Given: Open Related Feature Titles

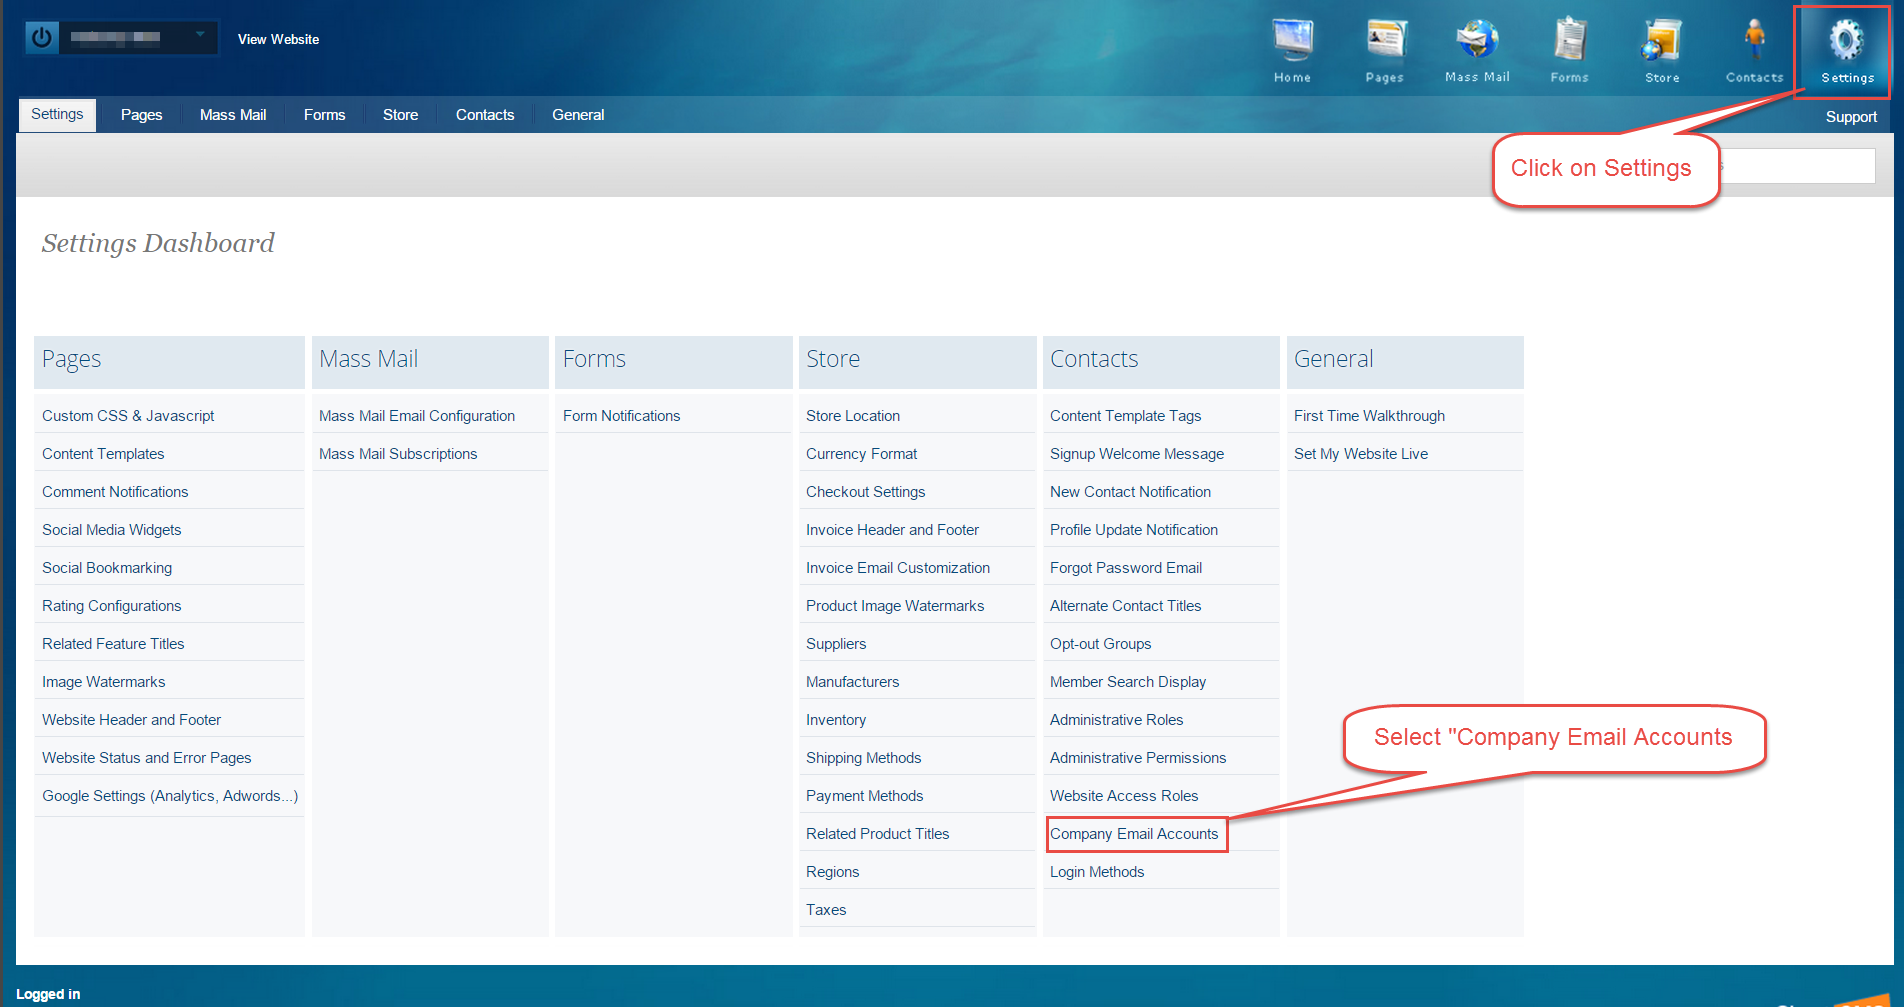Looking at the screenshot, I should (x=113, y=644).
